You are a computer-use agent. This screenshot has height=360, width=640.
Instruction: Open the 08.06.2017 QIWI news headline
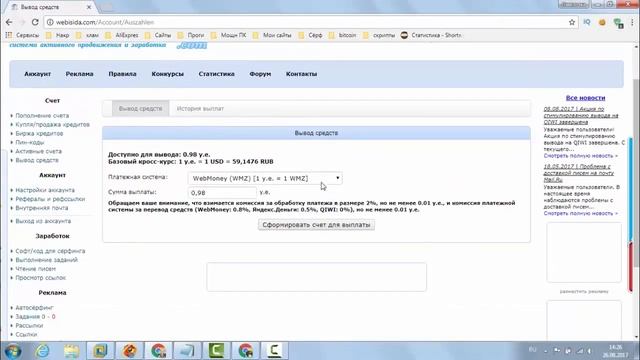pos(581,116)
